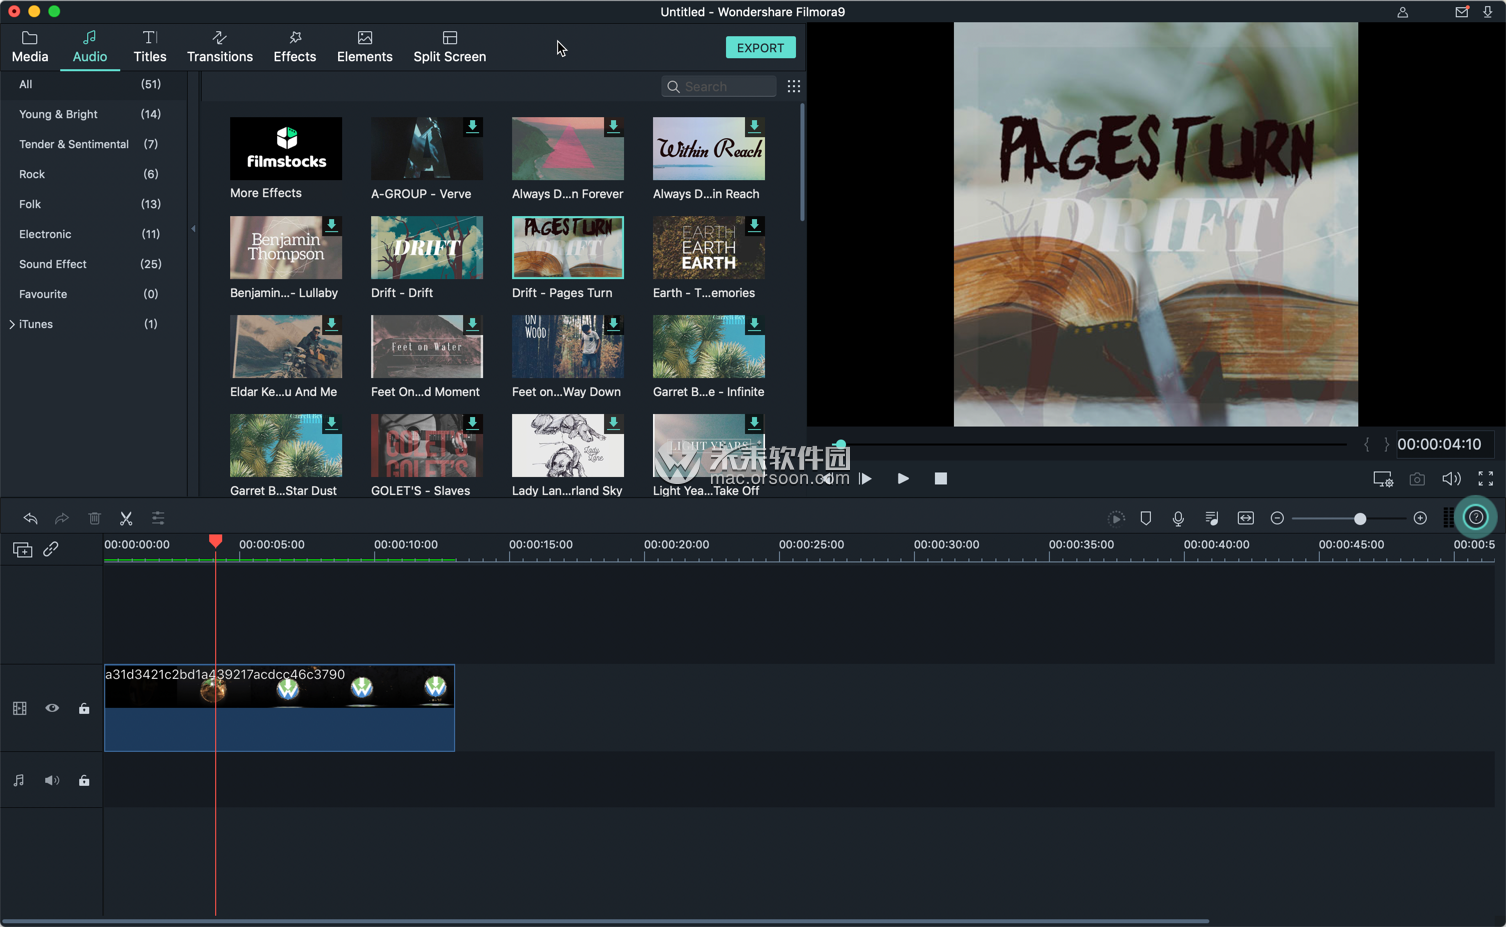Download the A-GROUP - Verve track
Image resolution: width=1506 pixels, height=927 pixels.
click(x=472, y=127)
